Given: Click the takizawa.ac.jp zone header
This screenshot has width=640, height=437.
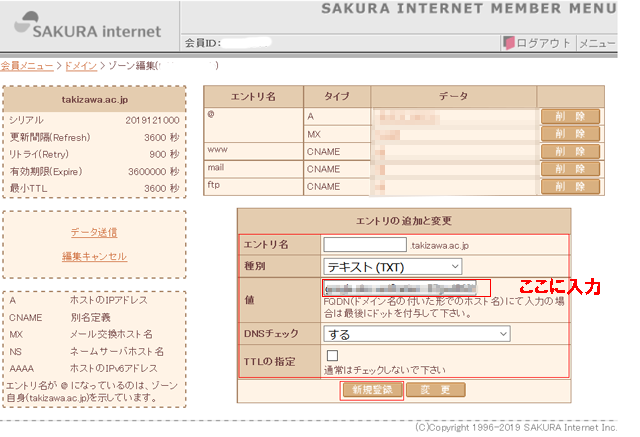Looking at the screenshot, I should (x=94, y=100).
